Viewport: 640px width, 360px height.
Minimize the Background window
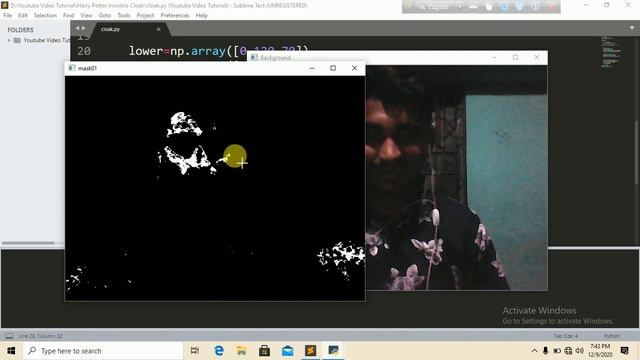click(x=494, y=58)
